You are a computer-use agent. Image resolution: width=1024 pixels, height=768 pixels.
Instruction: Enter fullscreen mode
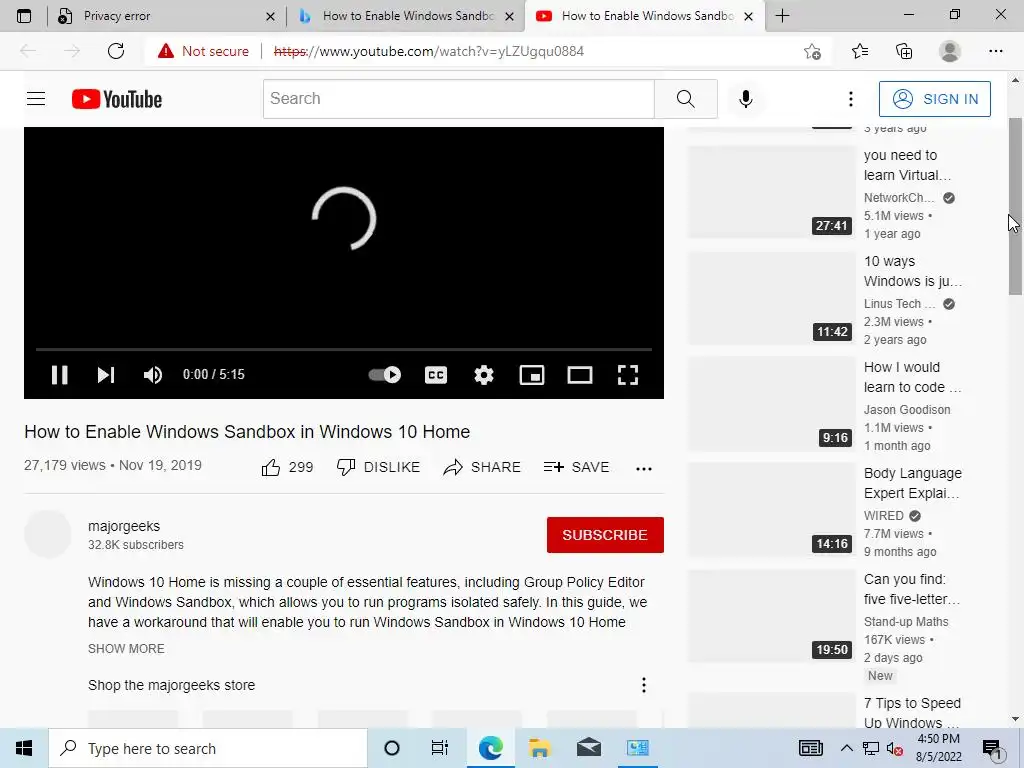pos(628,375)
